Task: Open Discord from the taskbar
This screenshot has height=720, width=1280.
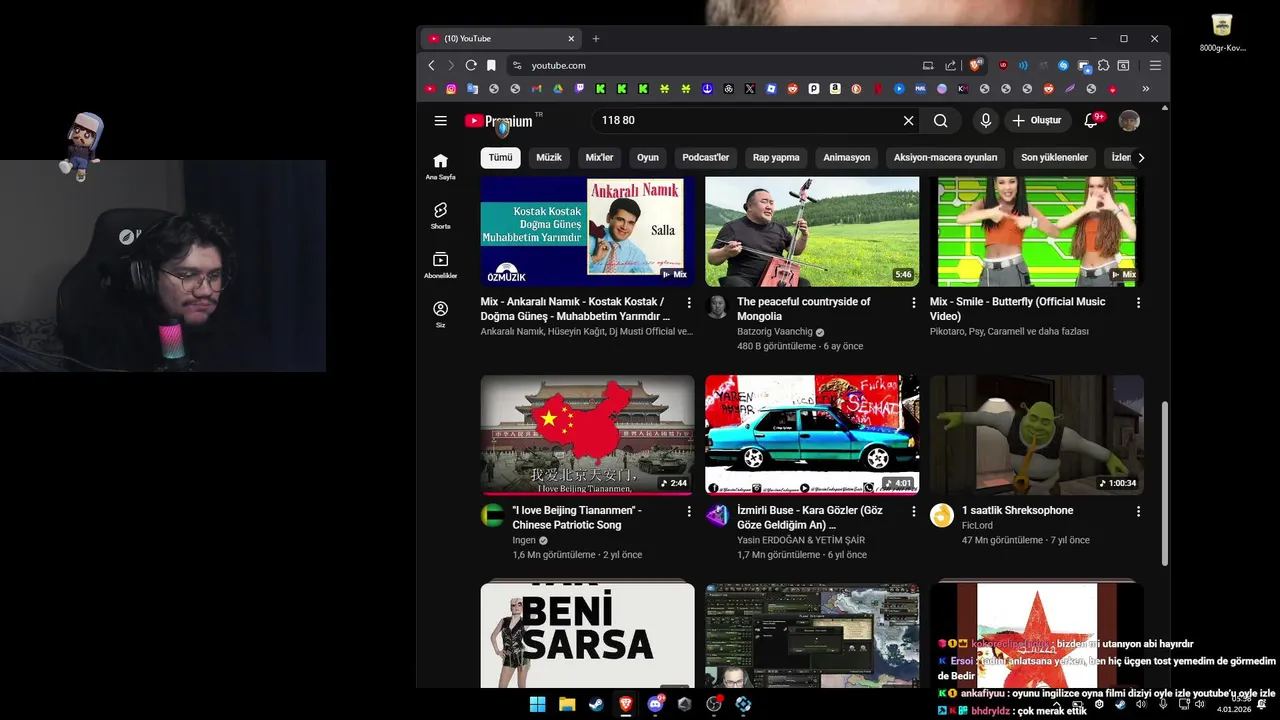Action: (x=655, y=704)
